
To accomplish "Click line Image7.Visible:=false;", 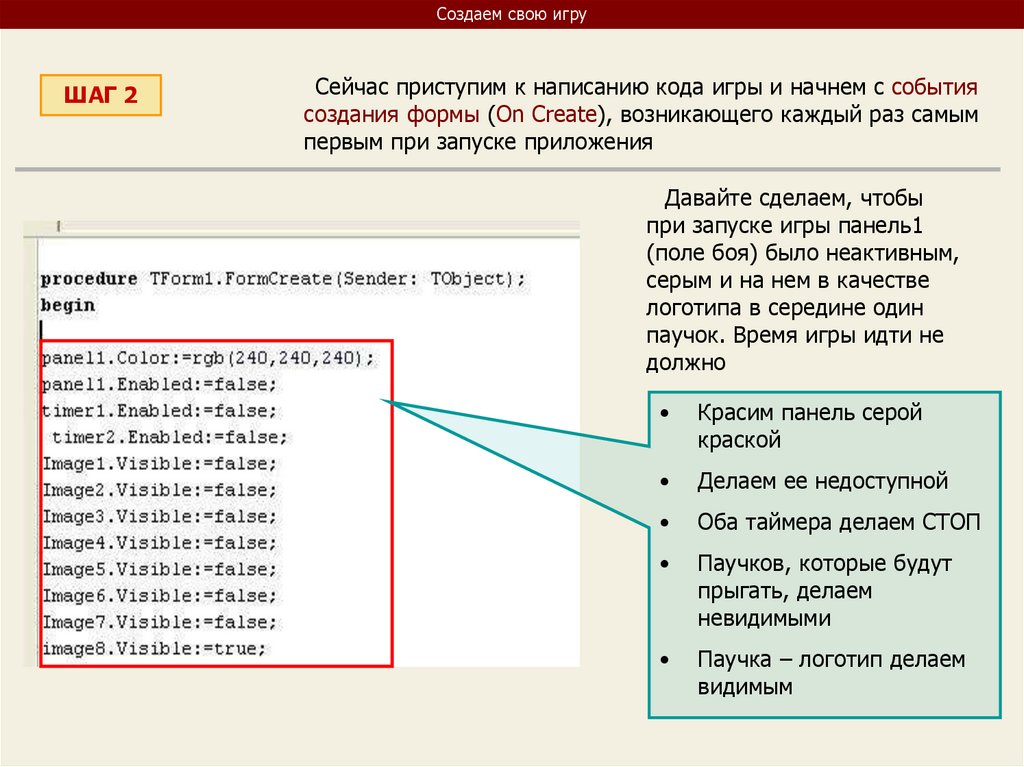I will click(159, 622).
